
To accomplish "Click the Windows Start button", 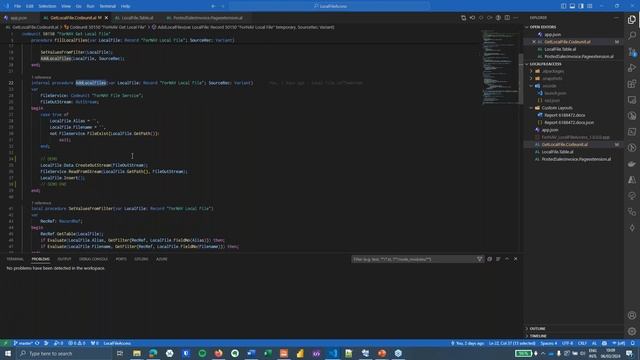I will [8, 353].
